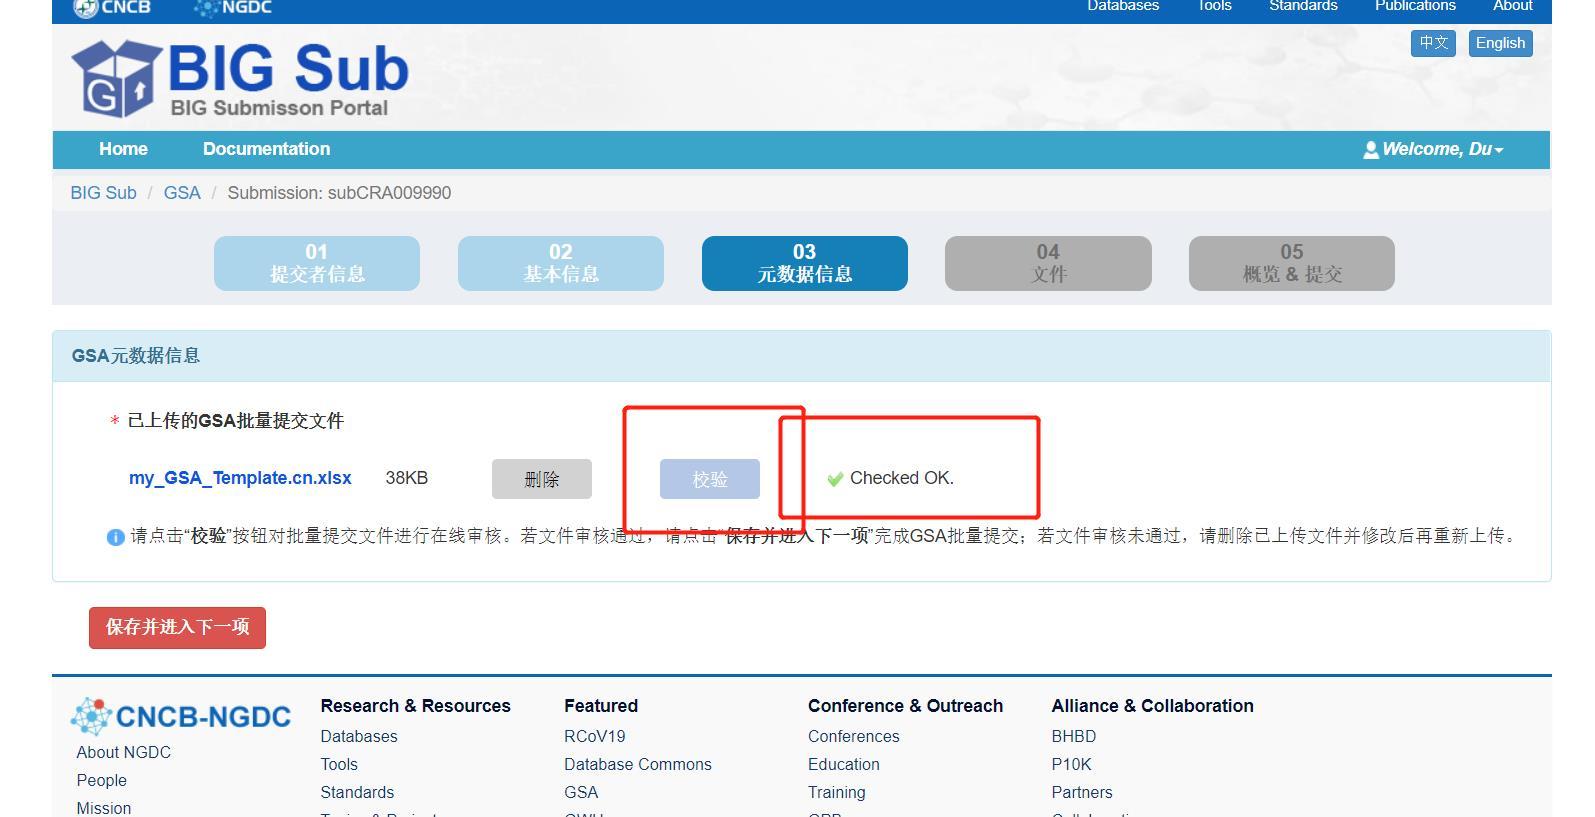Image resolution: width=1595 pixels, height=817 pixels.
Task: Click the GSA breadcrumb link
Action: click(182, 193)
